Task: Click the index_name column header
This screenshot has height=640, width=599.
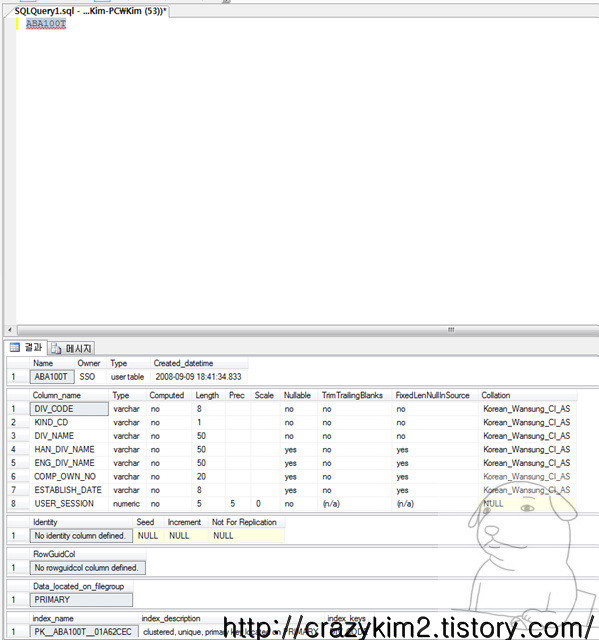Action: 83,618
